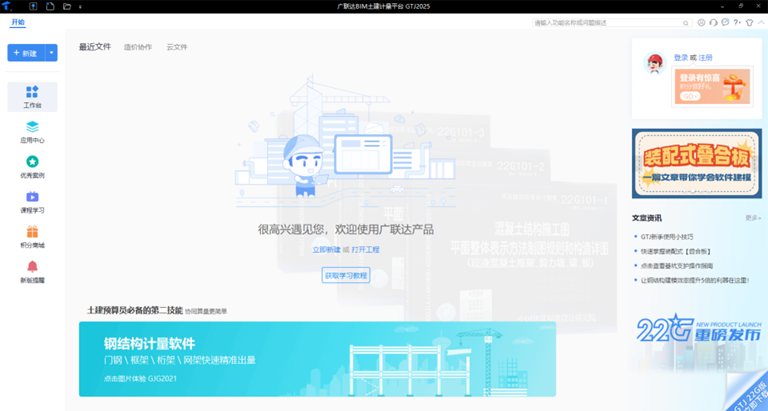Click the open folder icon in title bar
This screenshot has width=768, height=411.
point(66,6)
